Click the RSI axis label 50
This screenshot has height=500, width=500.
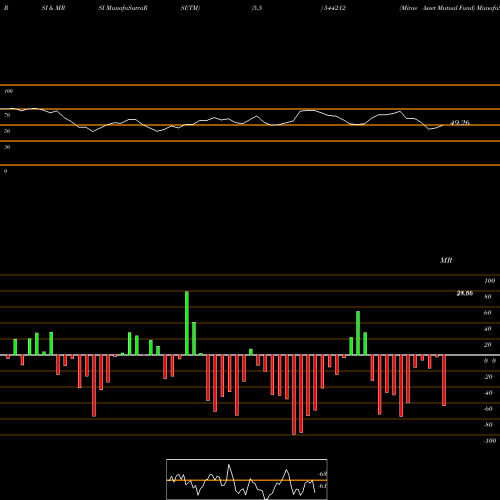(7, 131)
